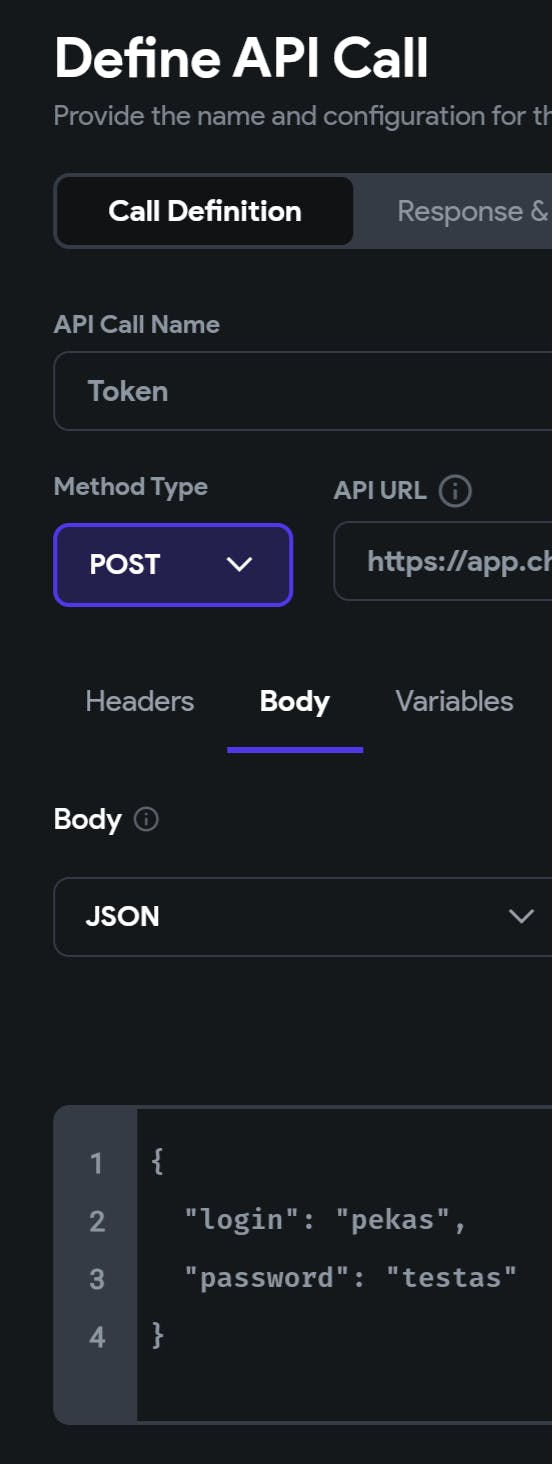The height and width of the screenshot is (1464, 552).
Task: Click line number 2 in editor gutter
Action: tap(97, 1221)
